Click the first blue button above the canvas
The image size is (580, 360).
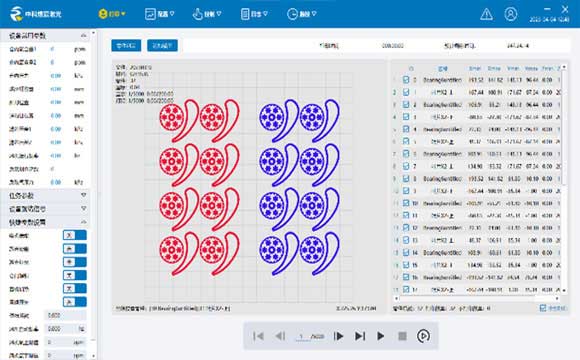tap(126, 46)
